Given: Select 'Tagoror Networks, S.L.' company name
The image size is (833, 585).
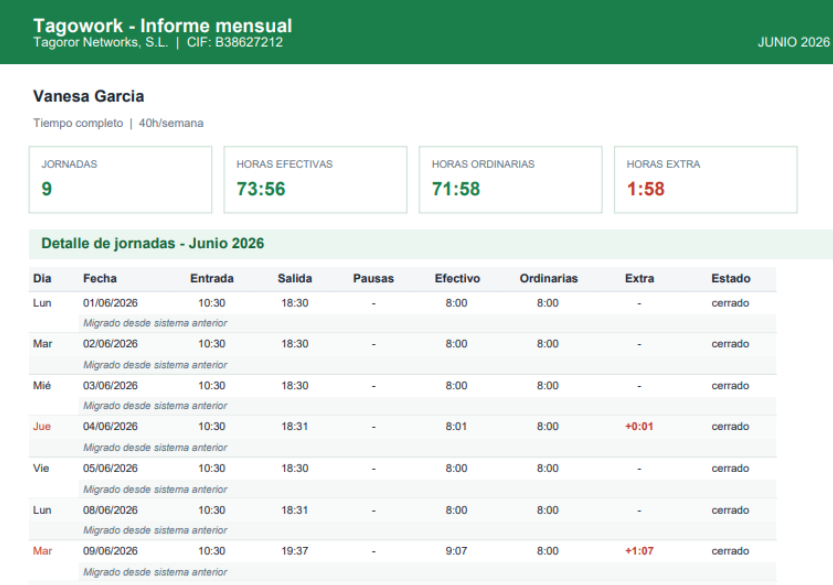Looking at the screenshot, I should 100,43.
